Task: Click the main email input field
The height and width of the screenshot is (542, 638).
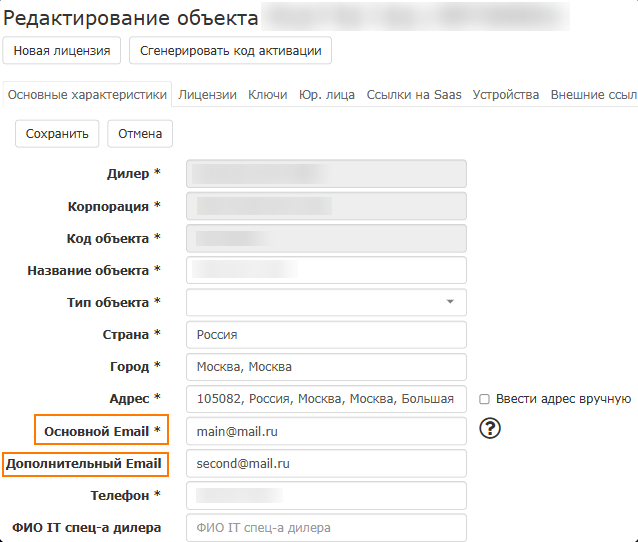Action: 327,431
